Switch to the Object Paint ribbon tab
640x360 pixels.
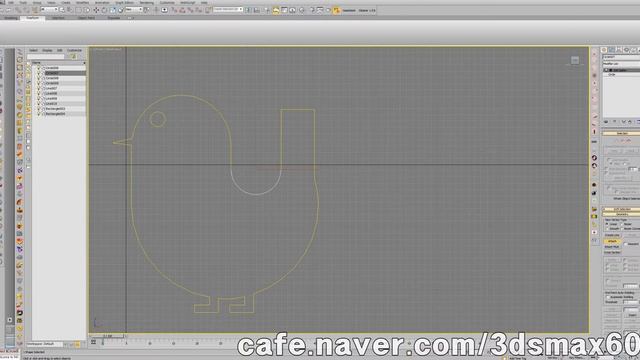point(86,18)
